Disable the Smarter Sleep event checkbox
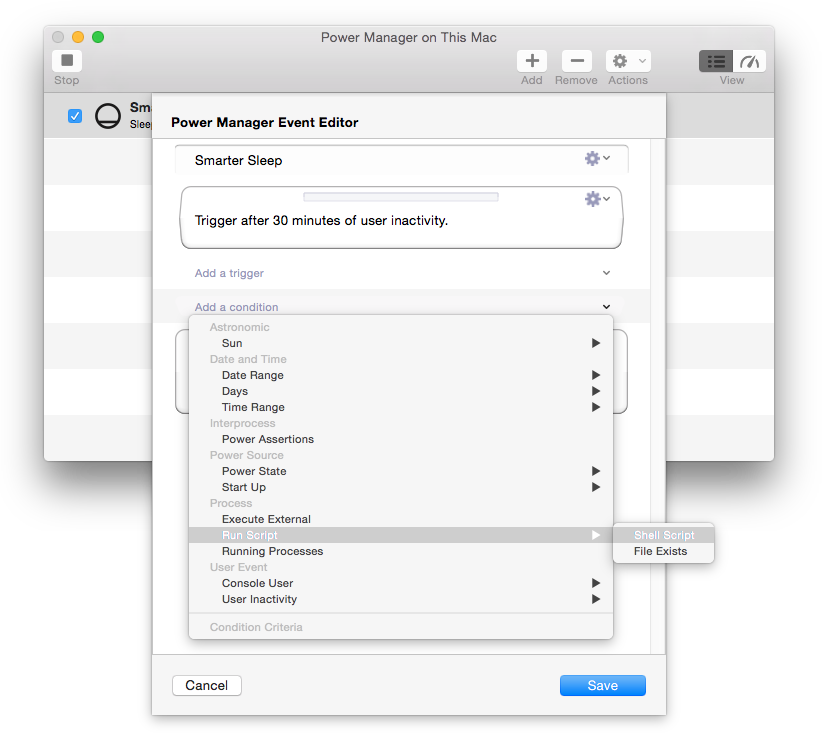Screen dimensions: 822x733 (x=75, y=116)
